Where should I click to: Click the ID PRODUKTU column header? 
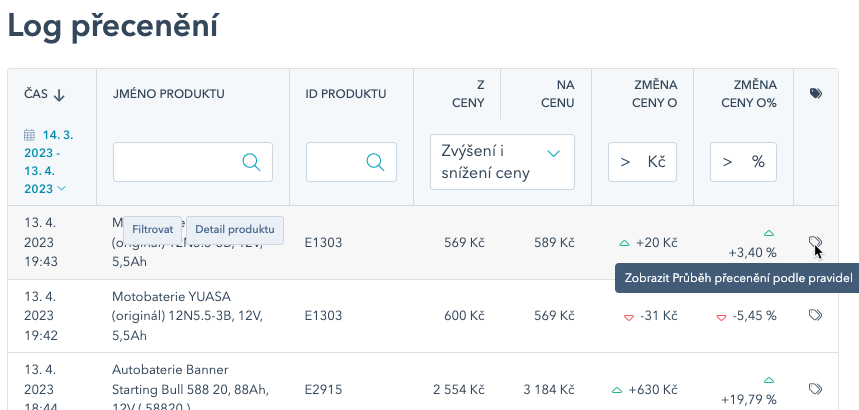346,94
